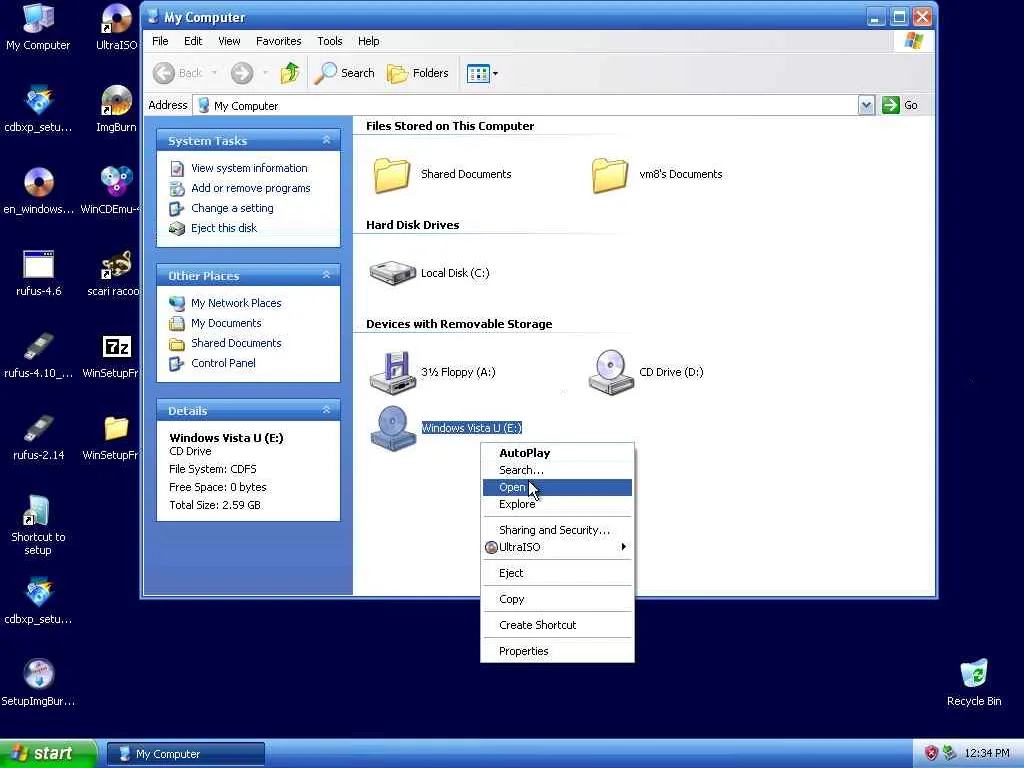Select the My Computer desktop icon
1024x768 pixels.
38,27
